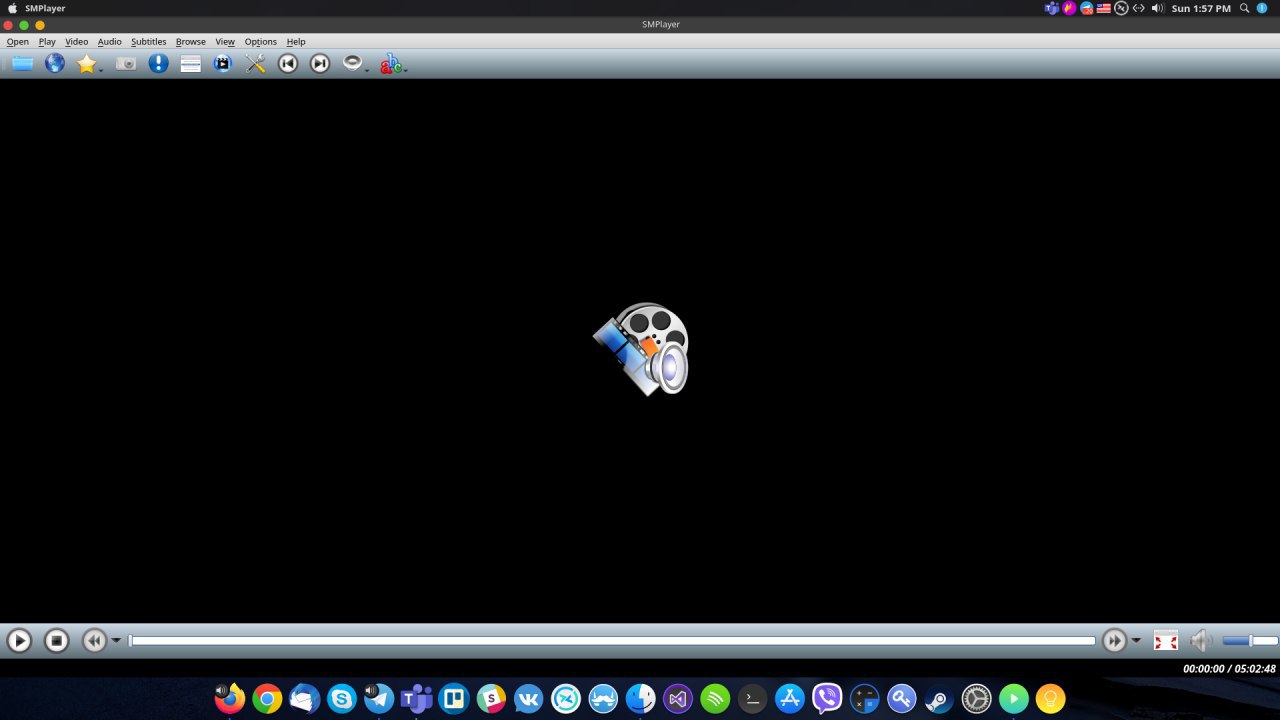1280x720 pixels.
Task: Click the system volume icon in menu bar
Action: point(1157,8)
